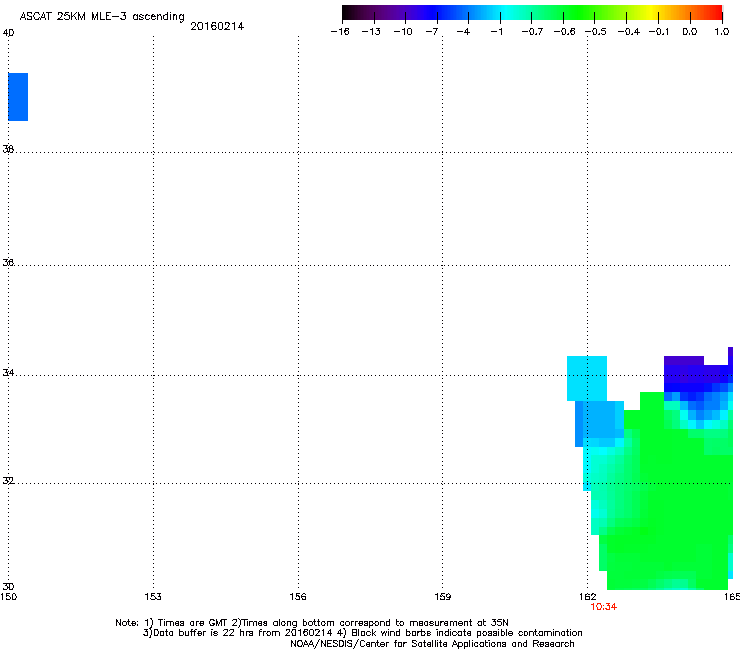Click colorbar label 0.0
Image resolution: width=740 pixels, height=650 pixels.
pyautogui.click(x=690, y=32)
